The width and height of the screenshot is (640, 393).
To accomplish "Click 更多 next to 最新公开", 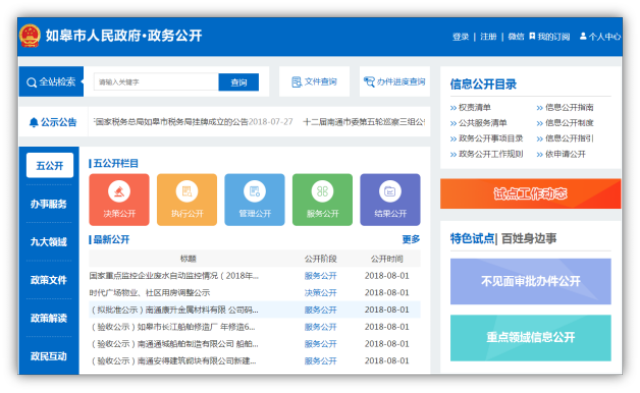I will tap(411, 239).
